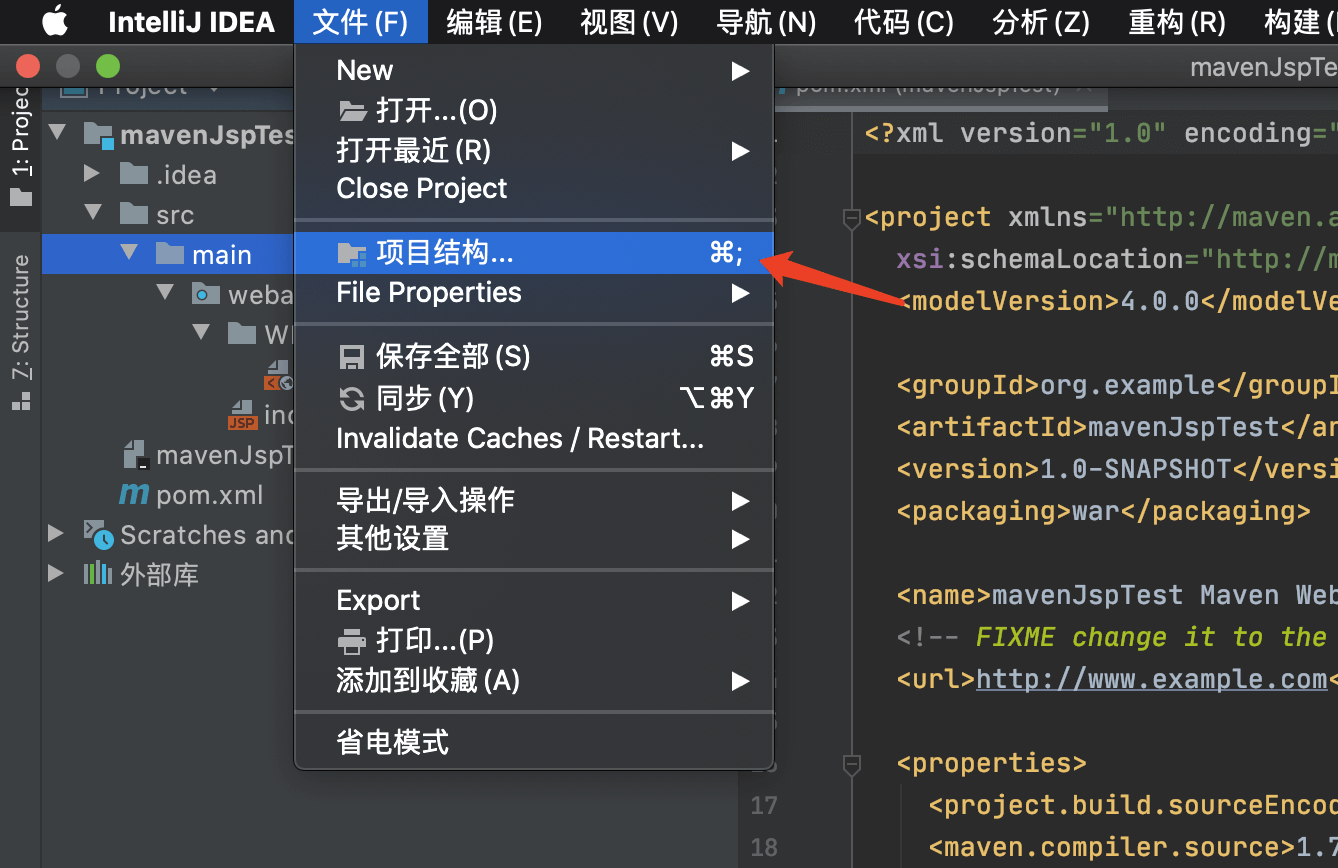
Task: Choose Invalidate Caches / Restart option
Action: pos(520,438)
